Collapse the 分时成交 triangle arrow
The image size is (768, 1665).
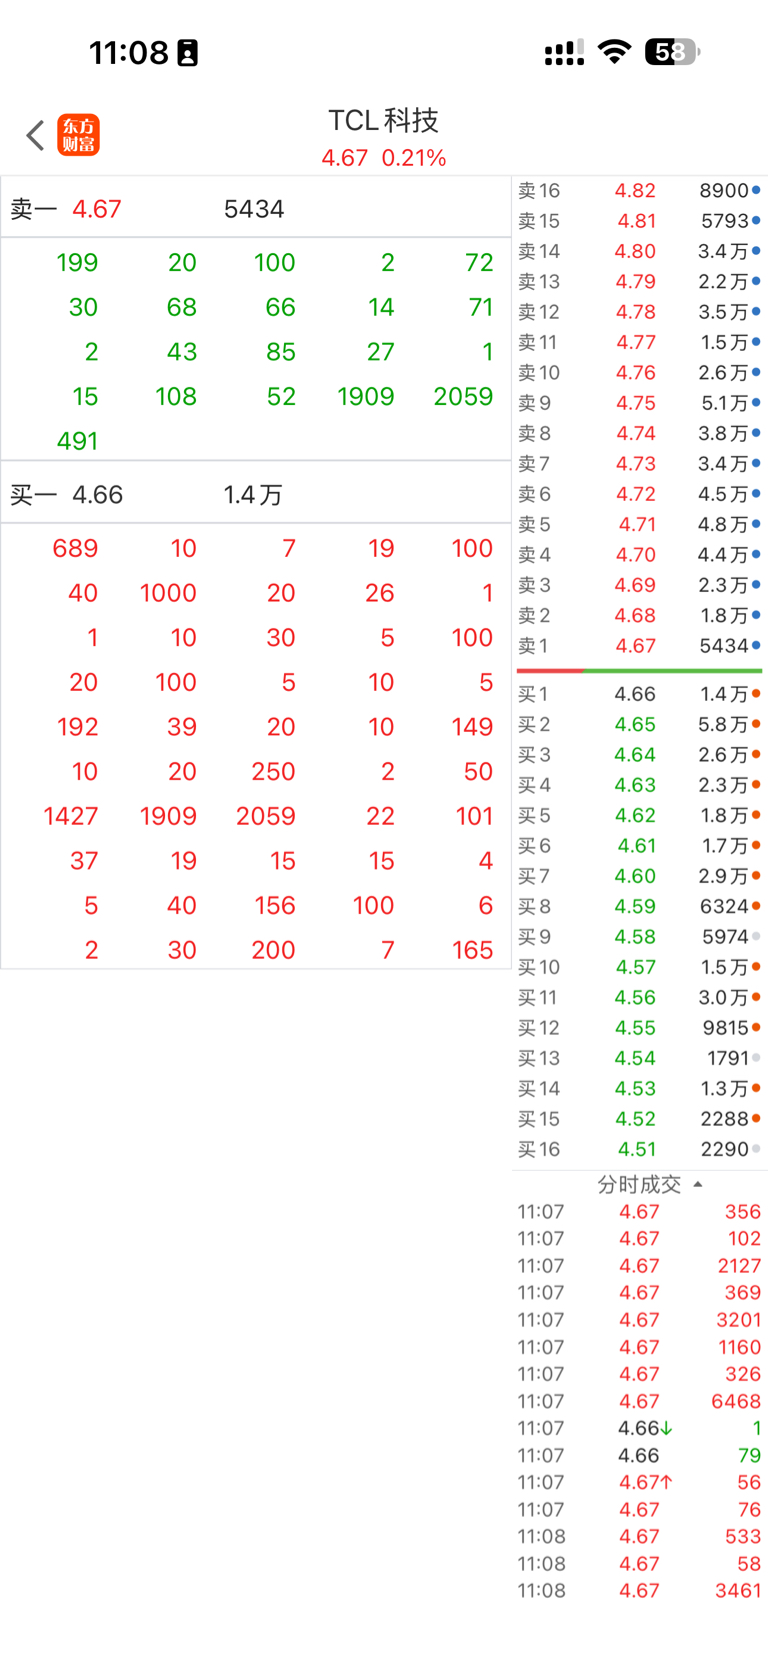pos(698,1184)
